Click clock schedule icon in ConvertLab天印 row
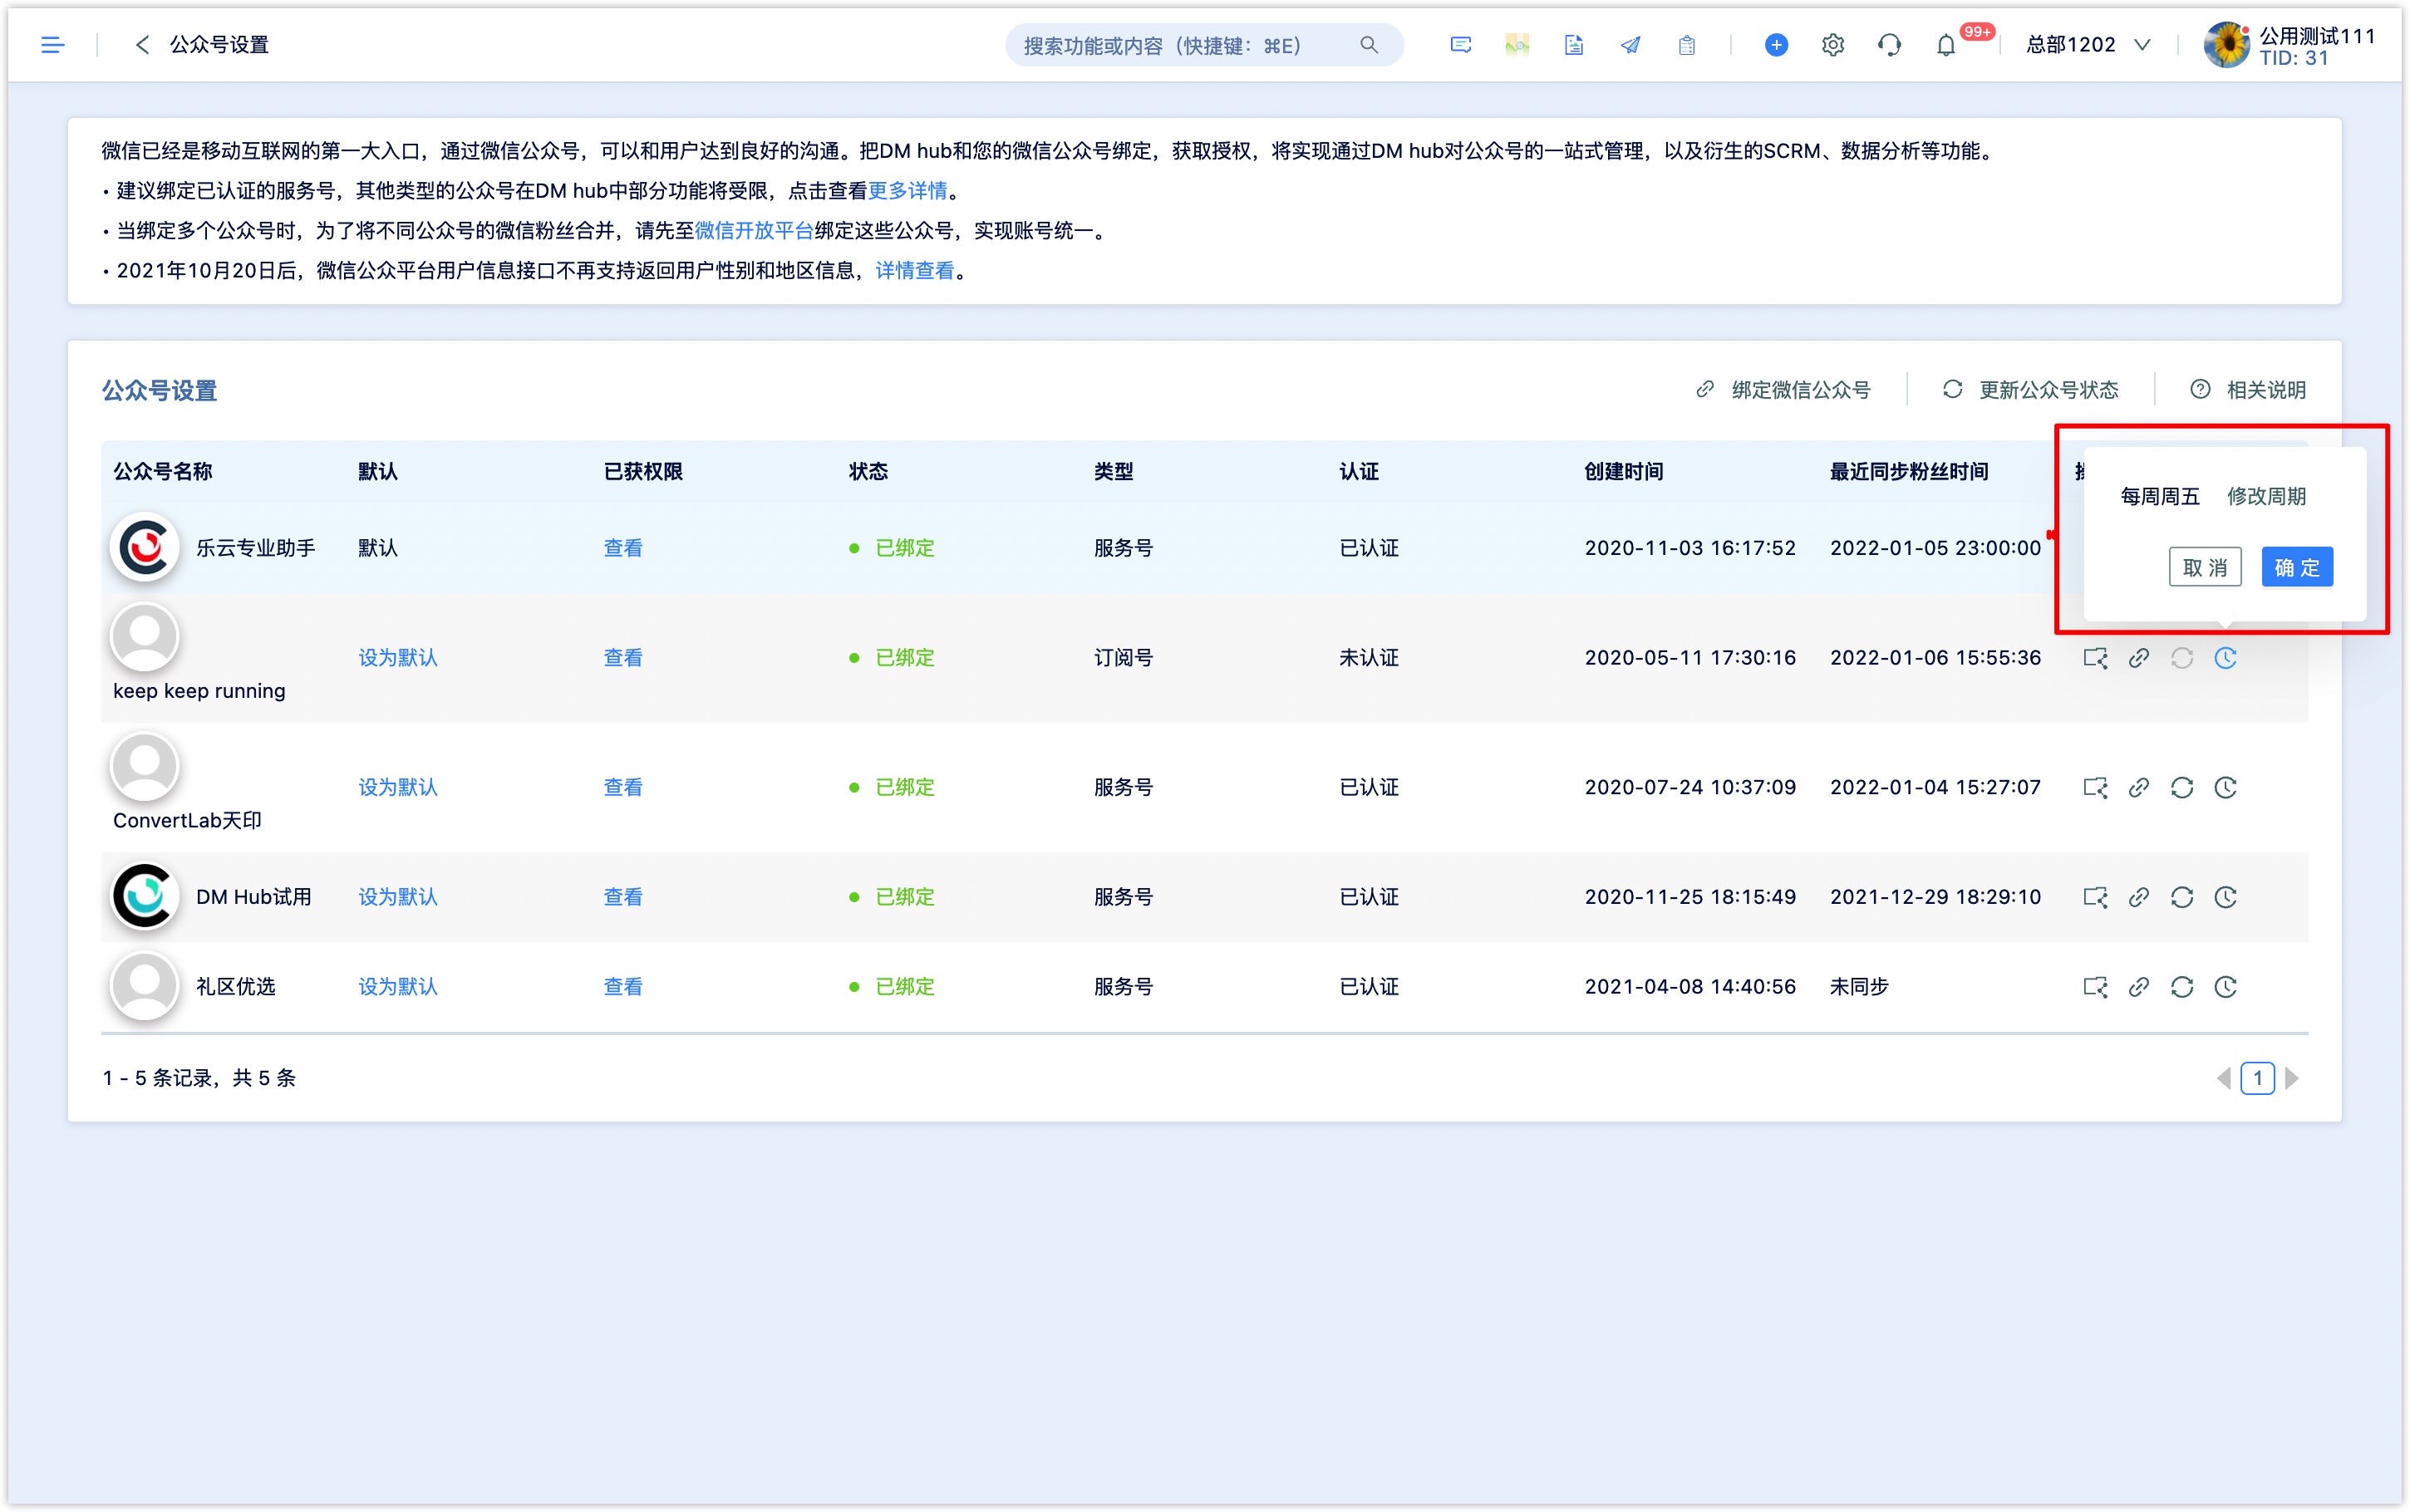2410x1512 pixels. click(2225, 788)
